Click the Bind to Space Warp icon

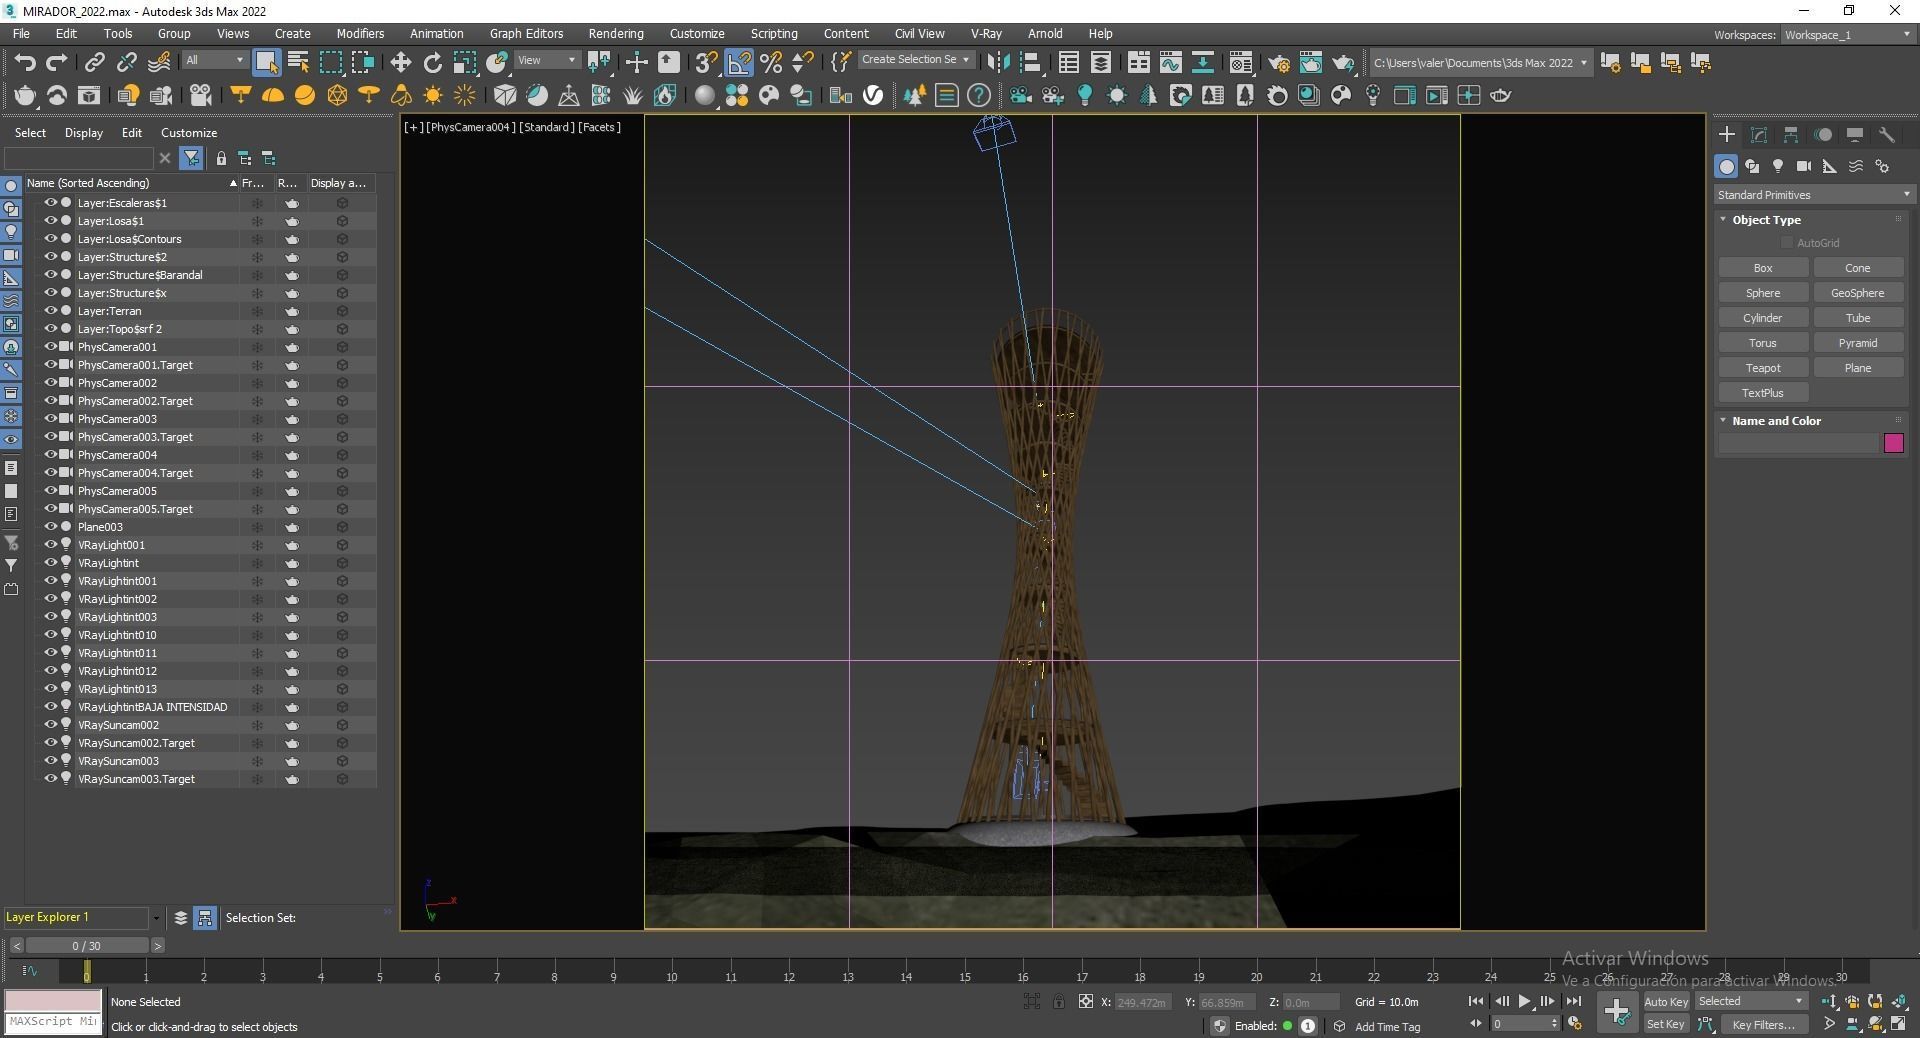159,63
